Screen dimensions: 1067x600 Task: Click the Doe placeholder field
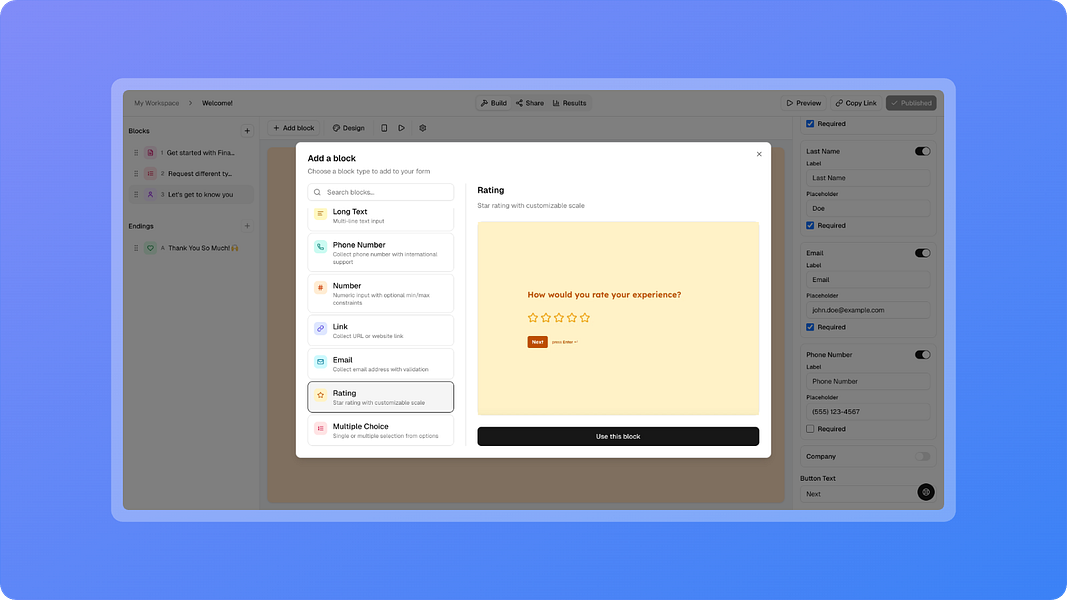pos(868,208)
